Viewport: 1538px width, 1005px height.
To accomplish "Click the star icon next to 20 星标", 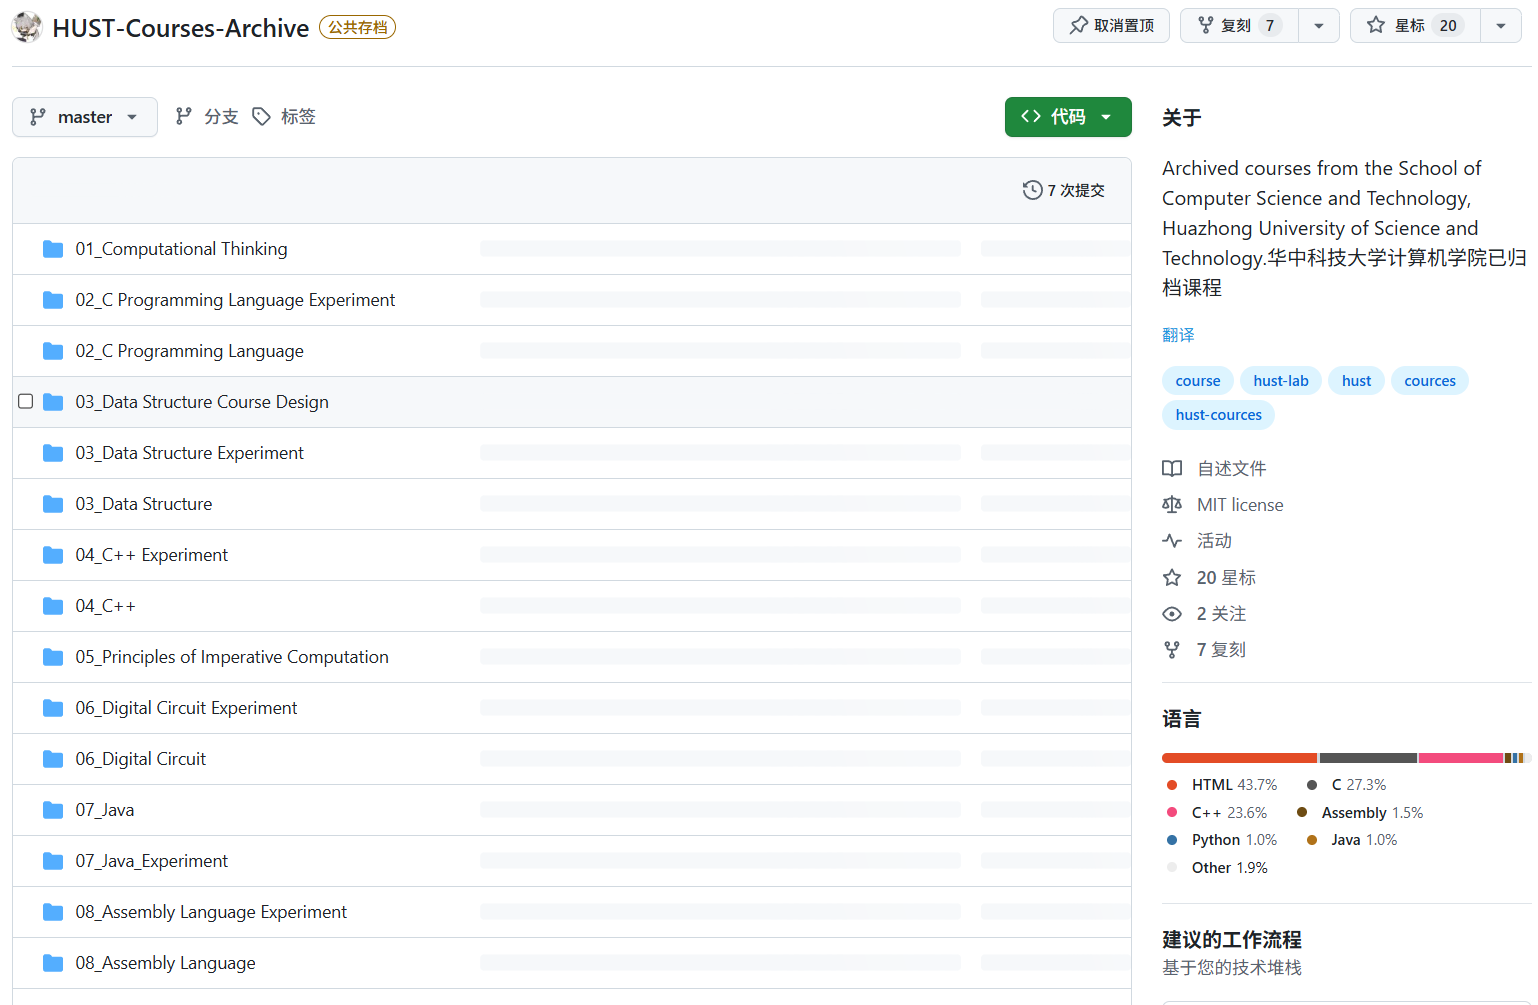I will pos(1172,578).
